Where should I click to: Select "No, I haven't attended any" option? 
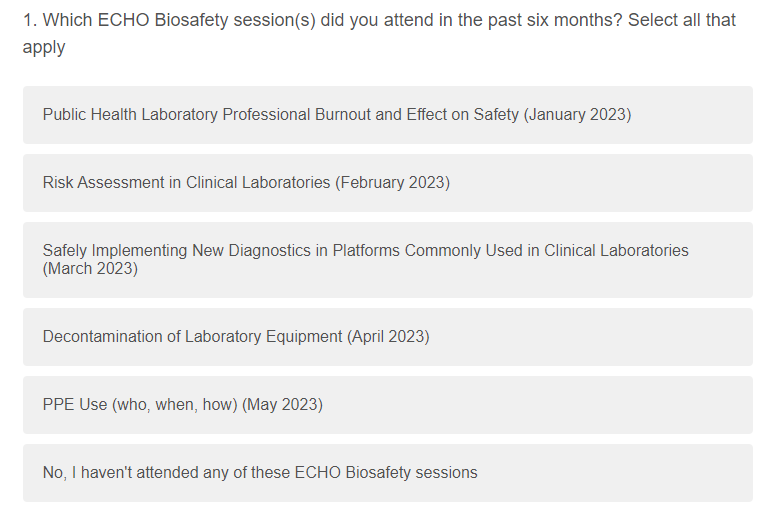260,473
